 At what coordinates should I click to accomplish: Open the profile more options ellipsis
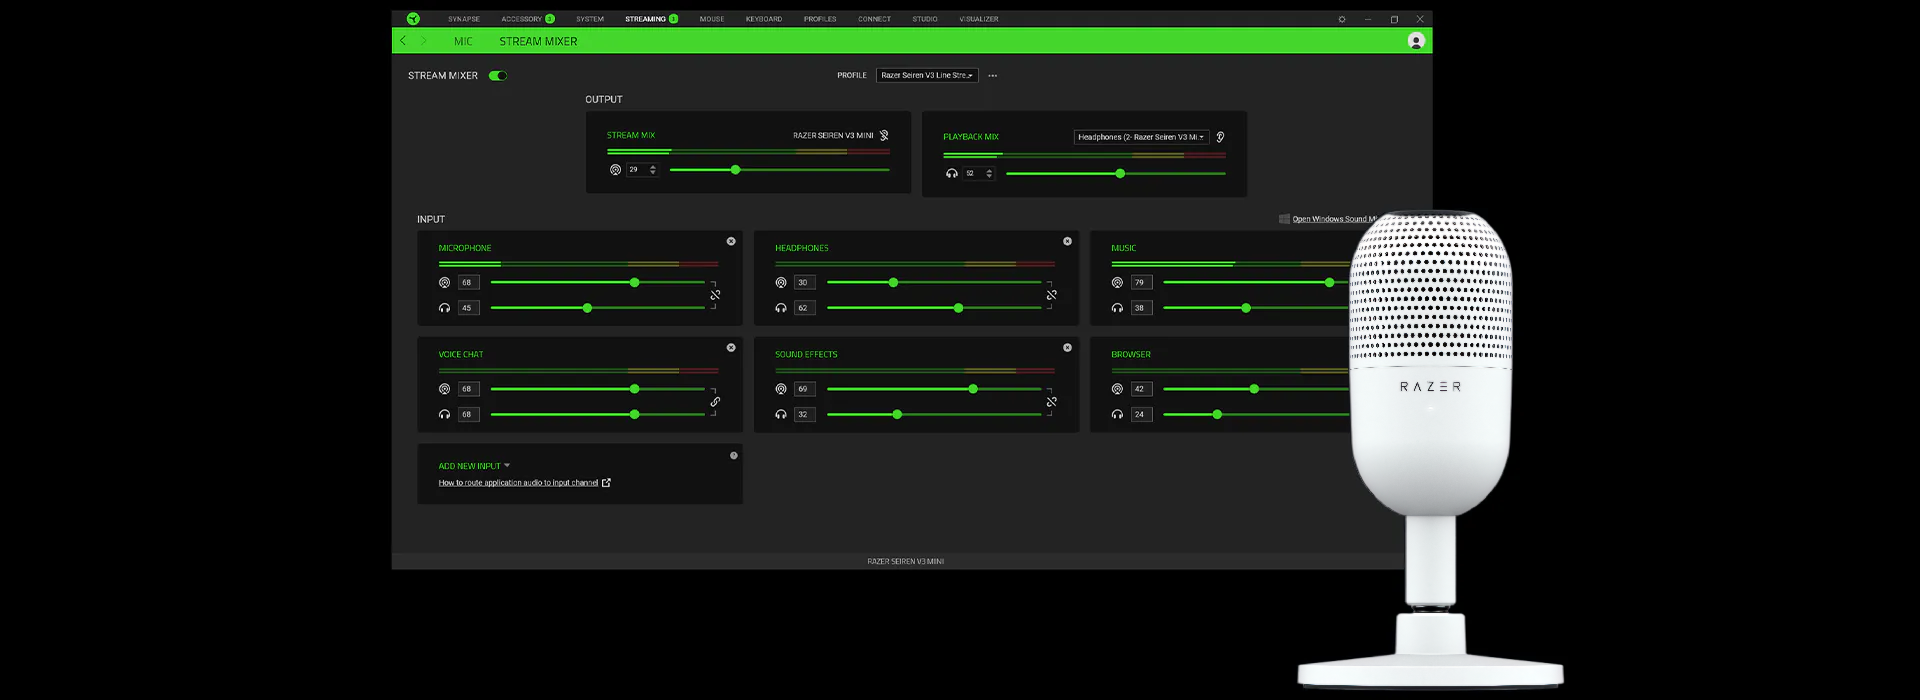992,75
